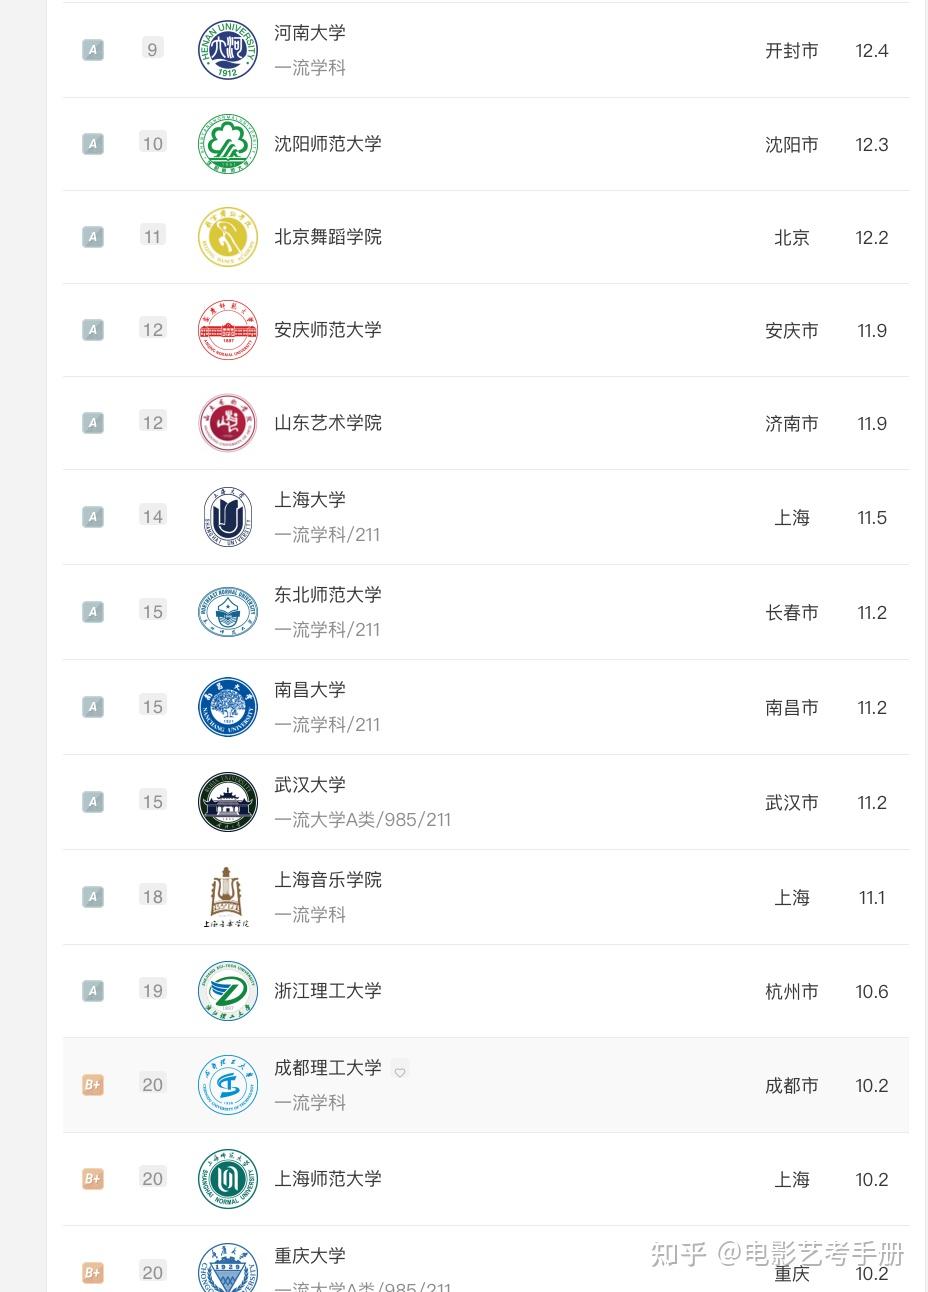This screenshot has height=1292, width=928.
Task: Click the score 12.3 for 沈阳师范大学
Action: tap(872, 145)
